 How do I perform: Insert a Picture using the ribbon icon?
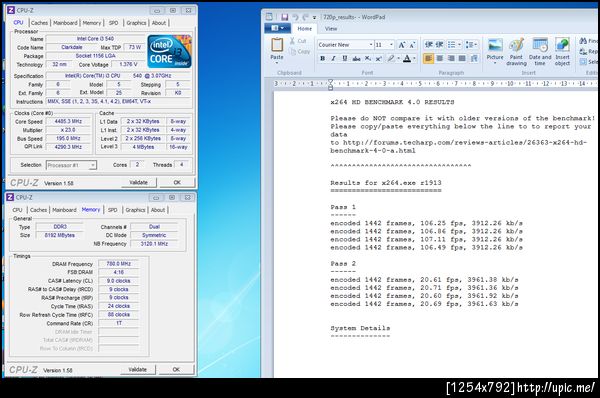click(x=495, y=45)
